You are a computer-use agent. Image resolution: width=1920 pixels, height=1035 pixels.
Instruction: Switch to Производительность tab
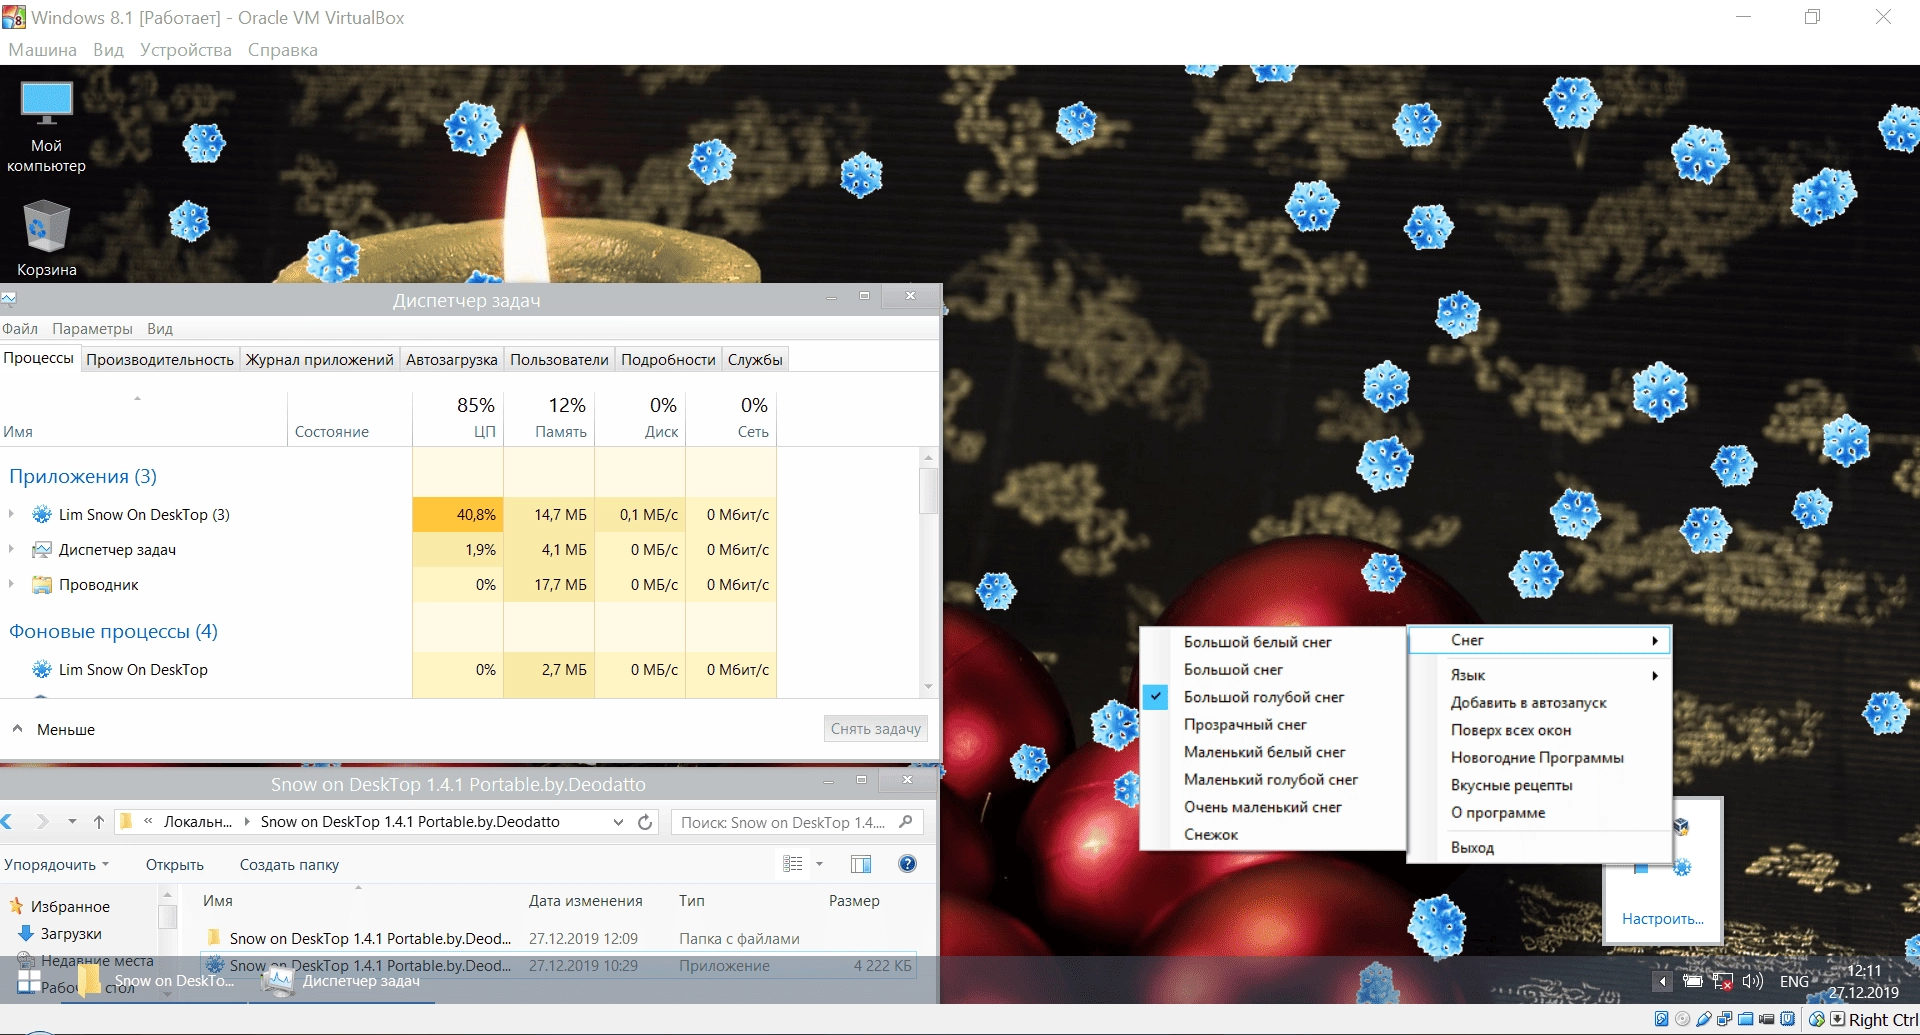point(160,359)
